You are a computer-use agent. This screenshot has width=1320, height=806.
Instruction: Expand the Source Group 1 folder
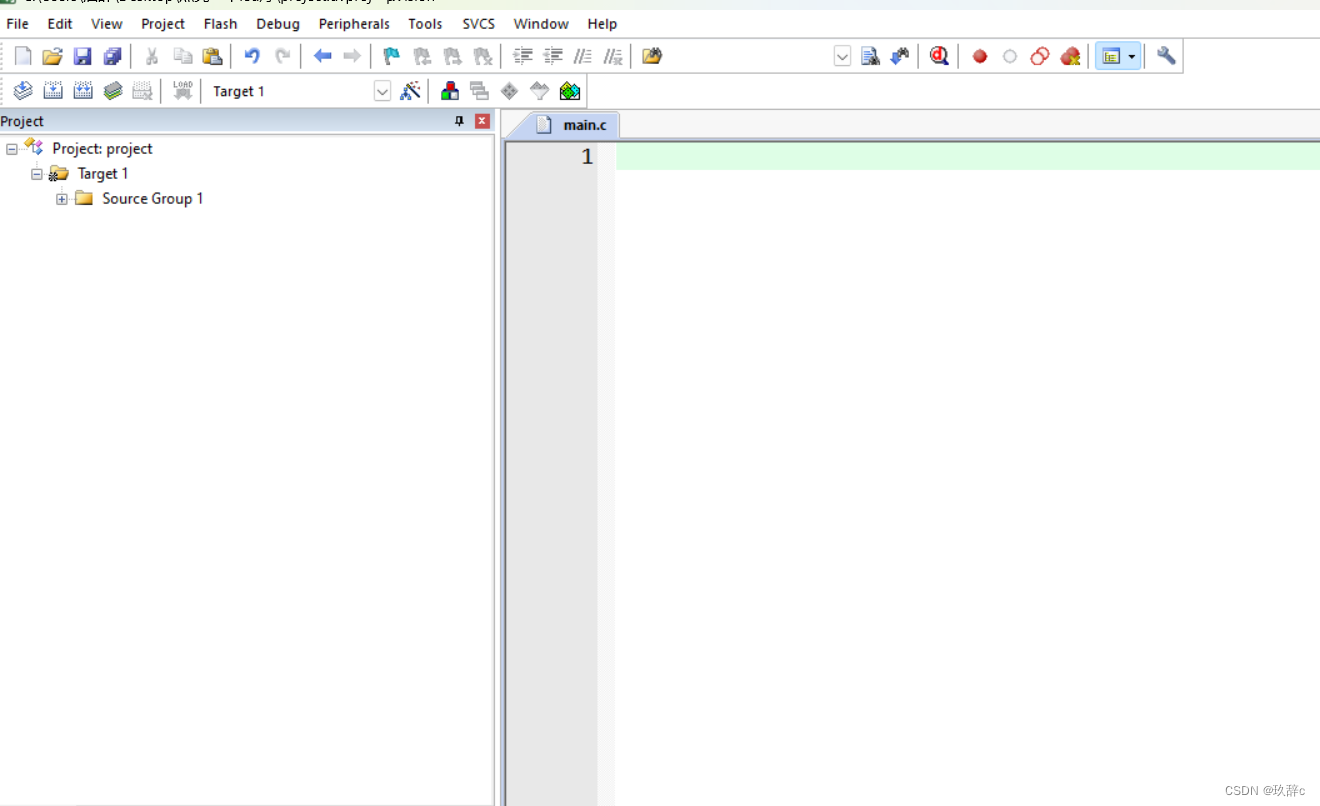(x=62, y=199)
